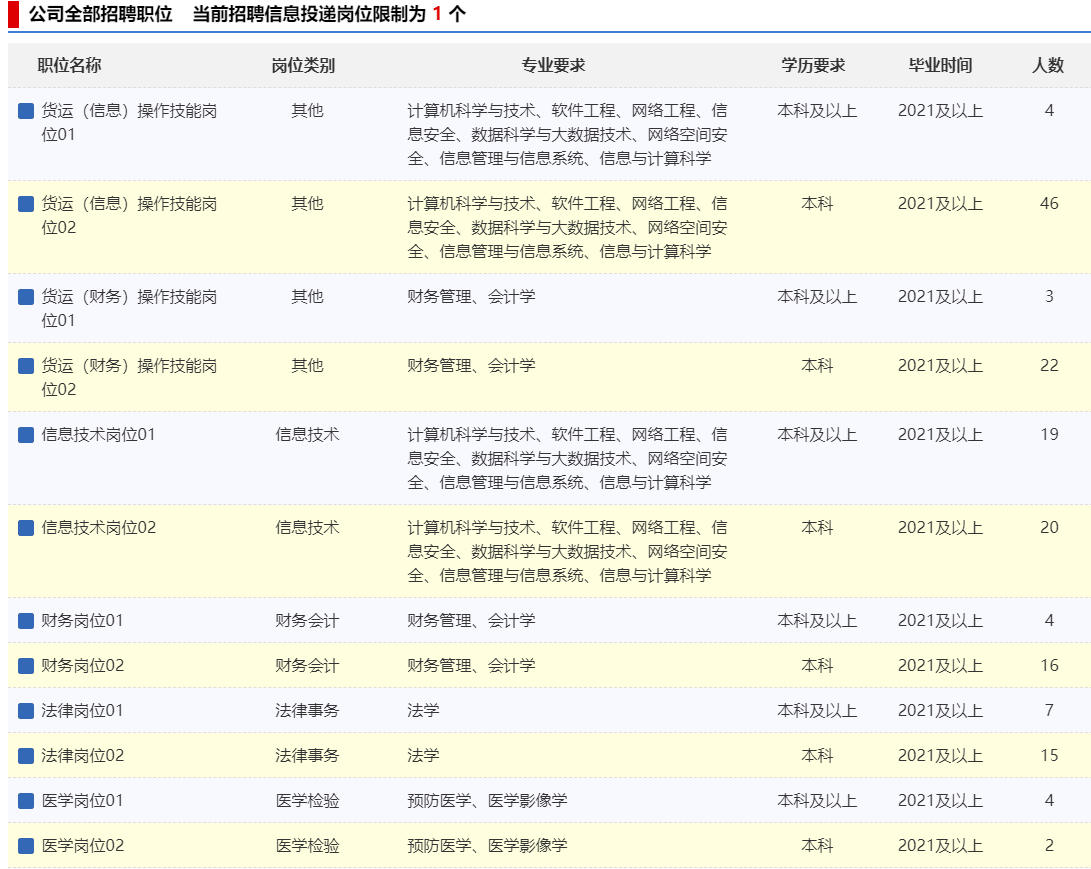Click the 职位名称 column header

69,65
